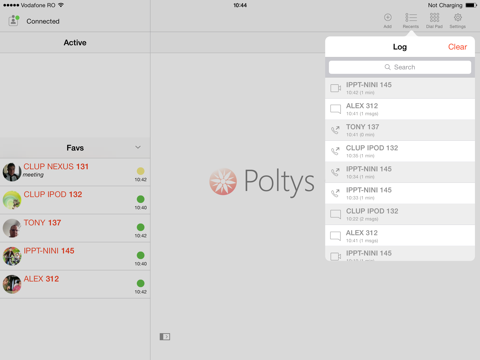Tap the Connected user status icon
The height and width of the screenshot is (360, 480).
pyautogui.click(x=13, y=21)
